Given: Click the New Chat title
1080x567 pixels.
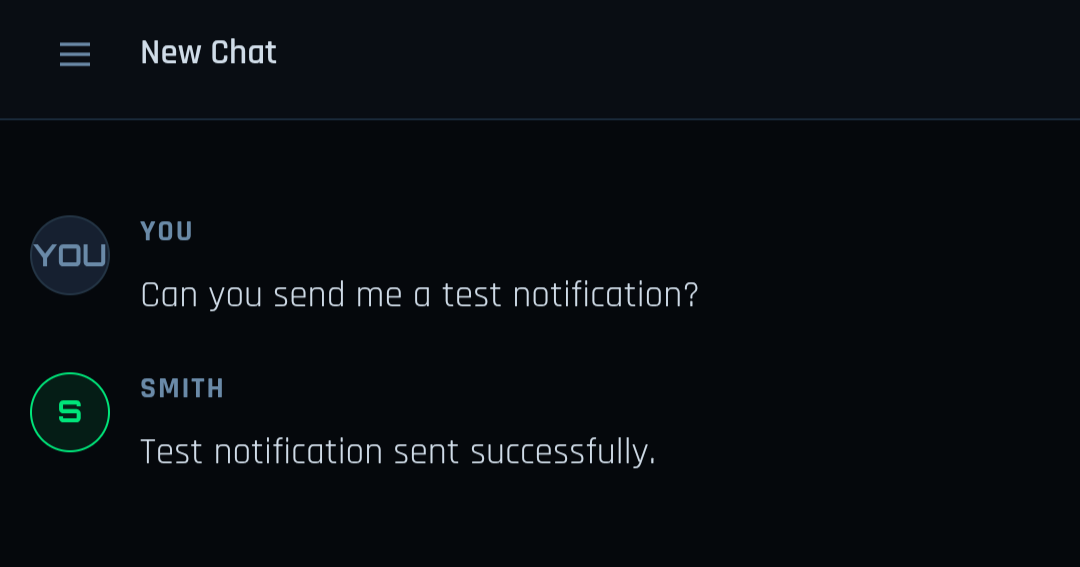Looking at the screenshot, I should click(208, 52).
